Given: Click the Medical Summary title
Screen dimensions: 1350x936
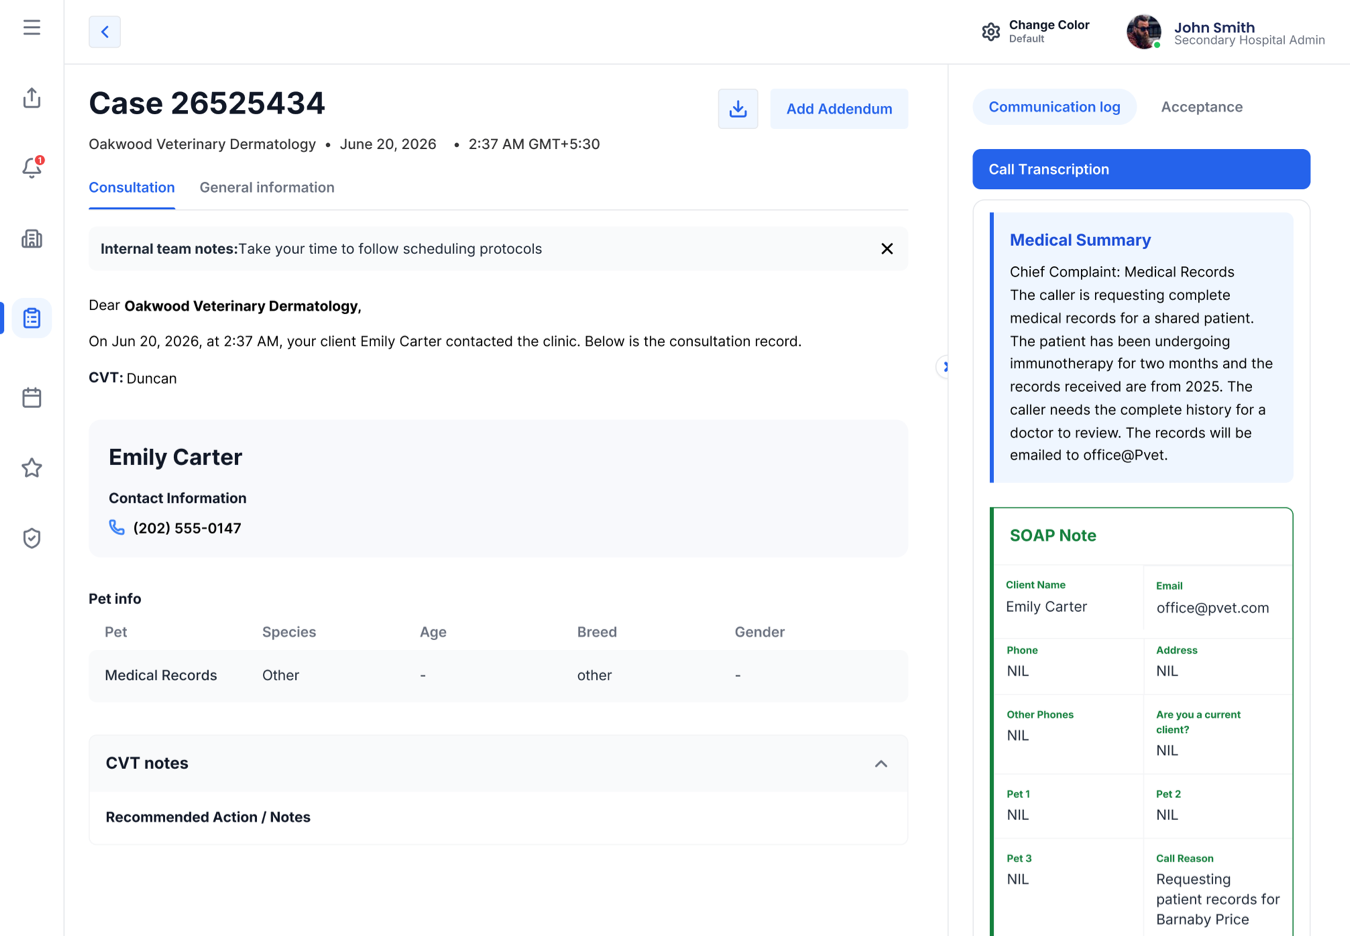Looking at the screenshot, I should click(1080, 240).
